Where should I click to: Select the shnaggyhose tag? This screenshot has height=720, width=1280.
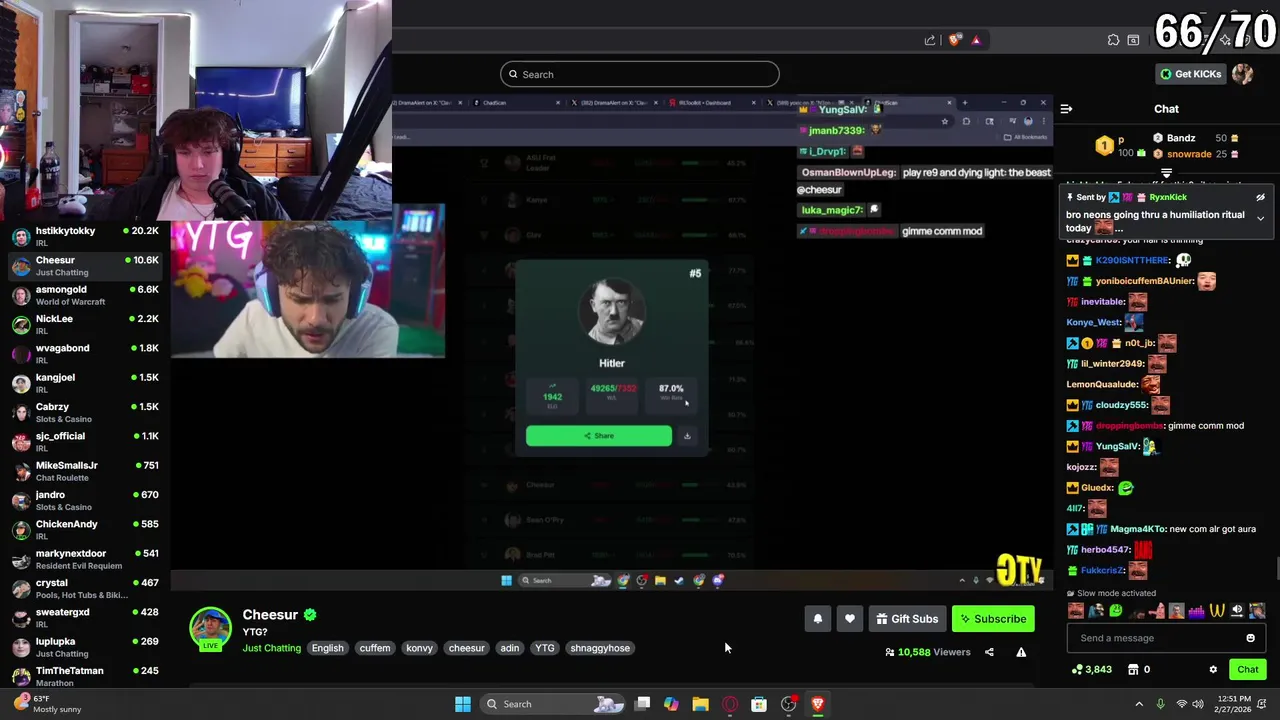pos(600,648)
